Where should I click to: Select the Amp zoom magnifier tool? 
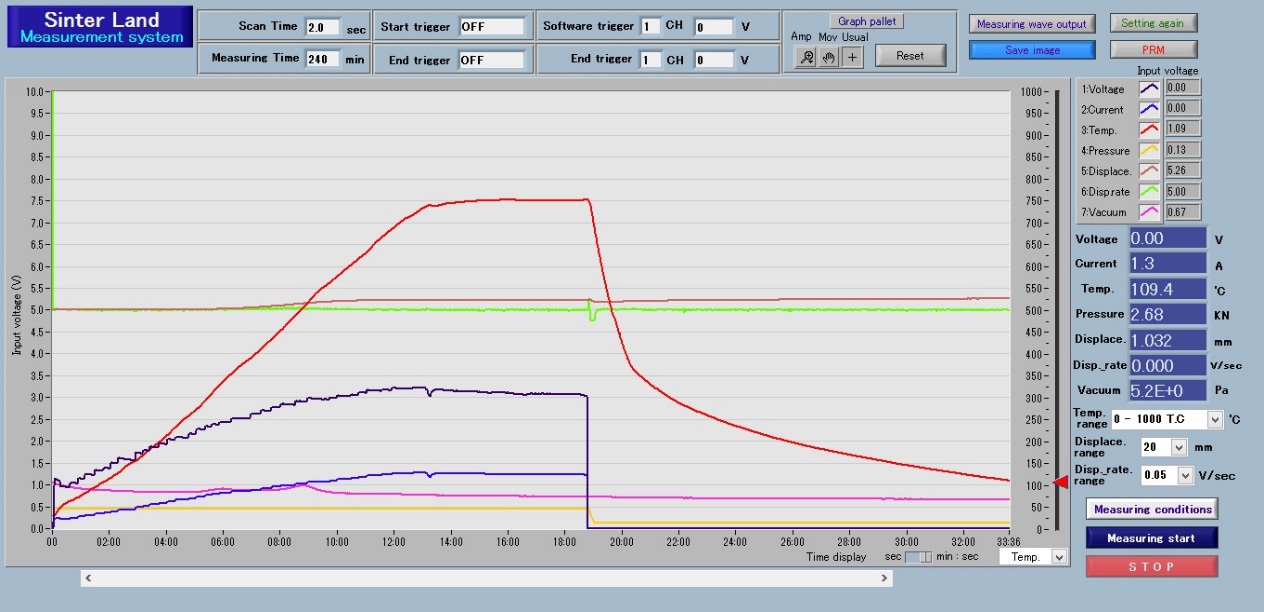(x=807, y=57)
